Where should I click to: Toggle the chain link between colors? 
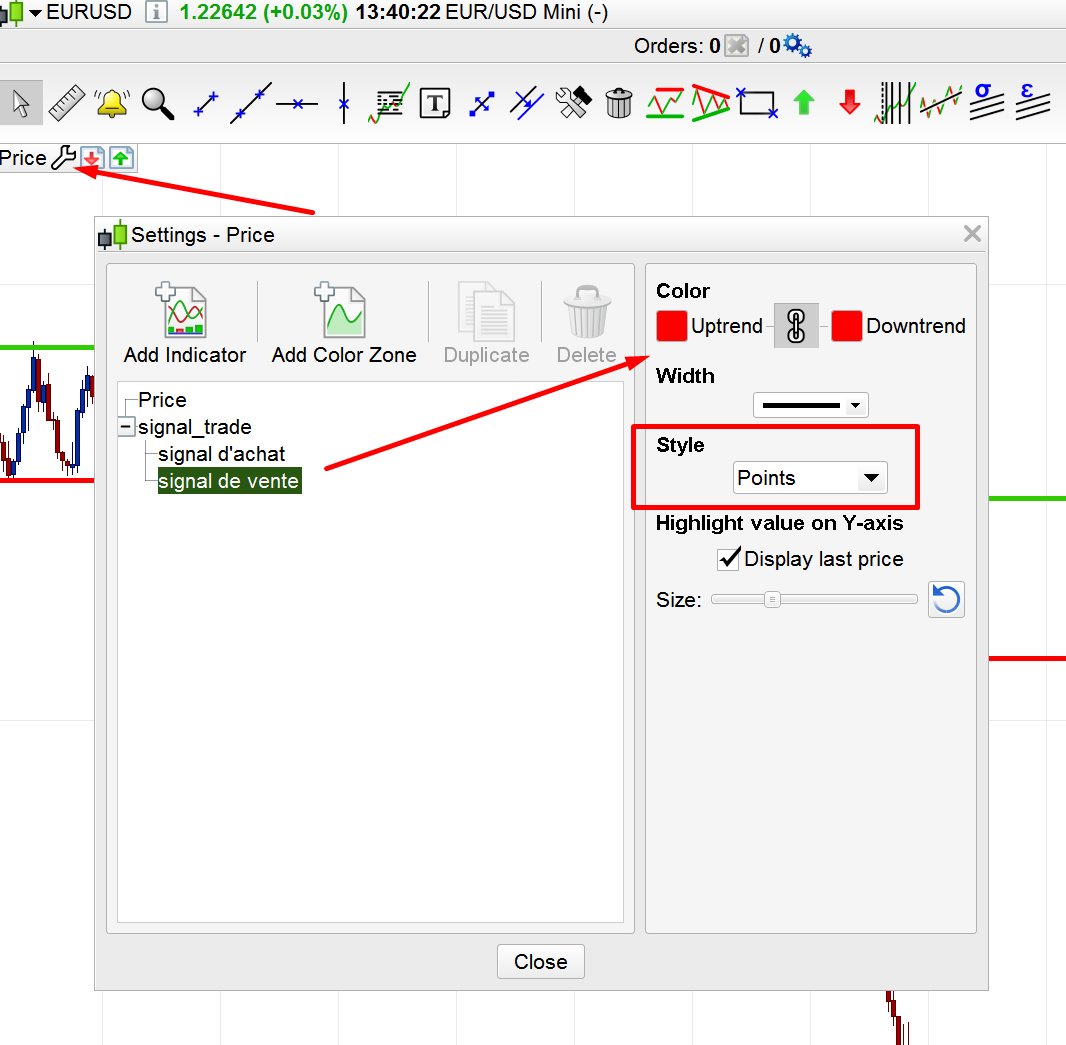click(x=796, y=326)
